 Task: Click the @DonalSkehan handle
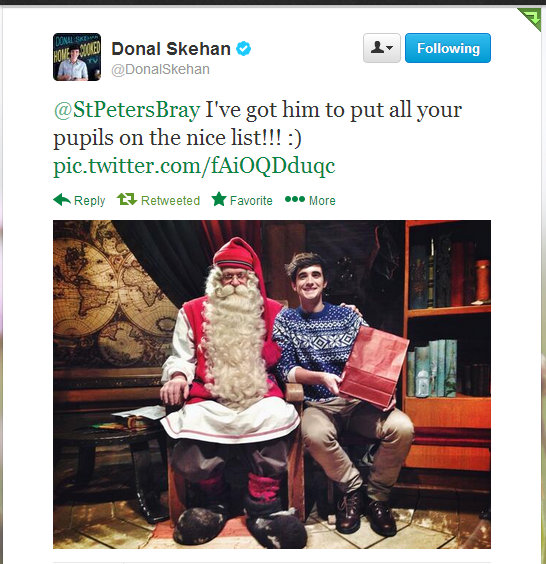(160, 69)
